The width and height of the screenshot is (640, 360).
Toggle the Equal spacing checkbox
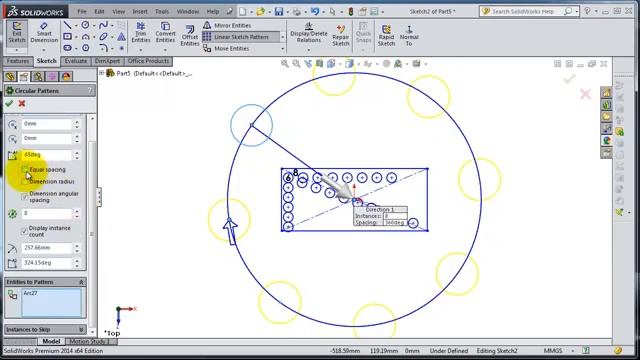[x=24, y=169]
